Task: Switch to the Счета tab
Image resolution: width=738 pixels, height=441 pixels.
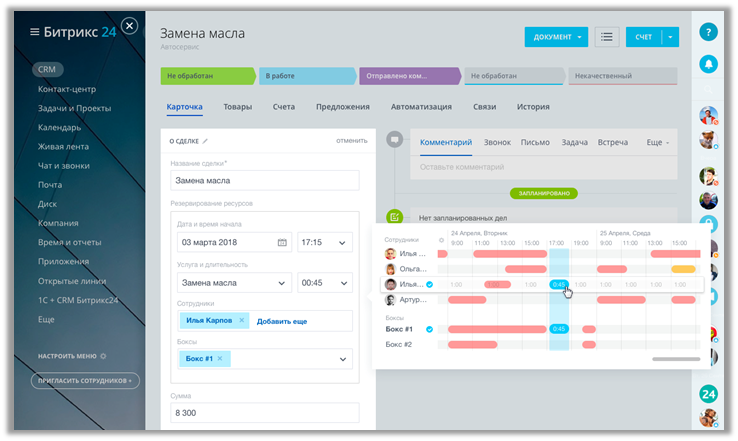Action: (x=284, y=107)
